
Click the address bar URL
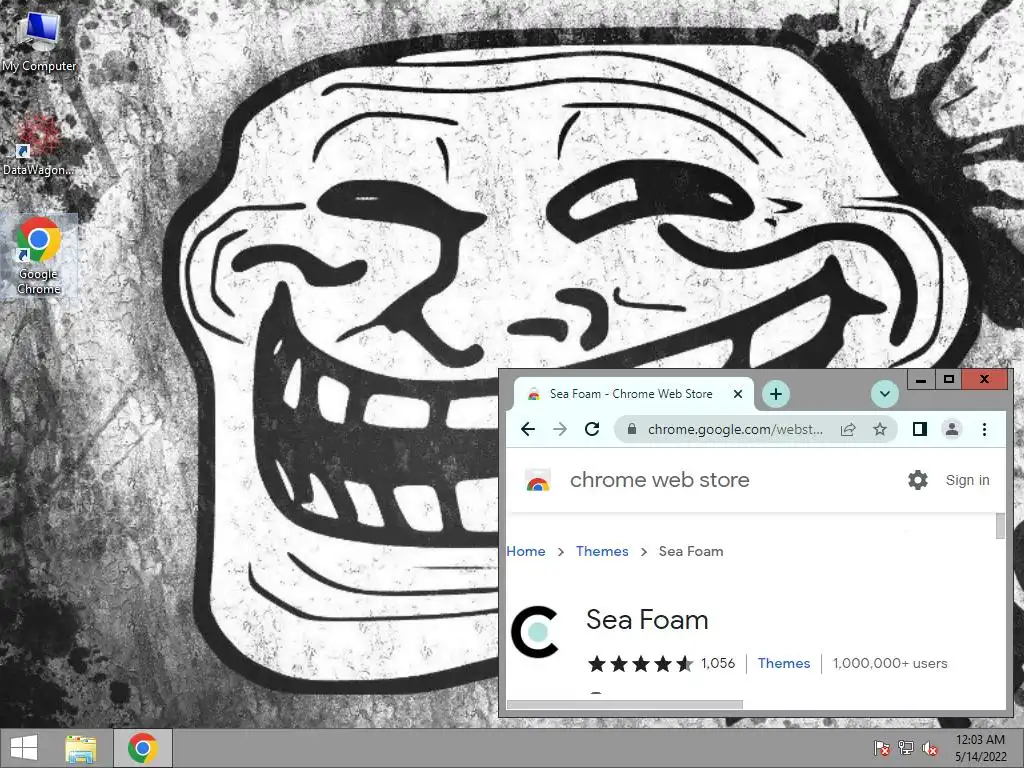point(735,429)
